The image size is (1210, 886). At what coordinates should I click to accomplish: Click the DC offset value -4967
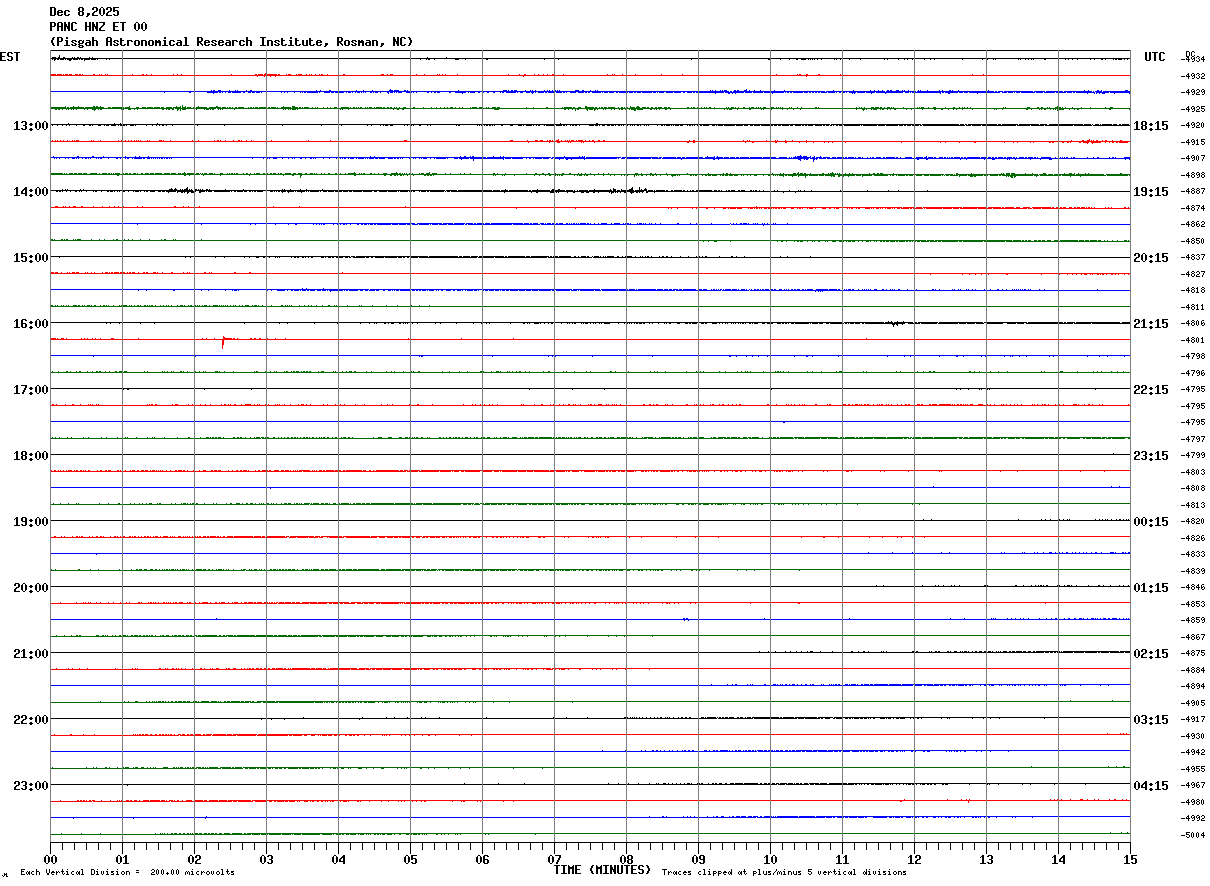point(1193,785)
